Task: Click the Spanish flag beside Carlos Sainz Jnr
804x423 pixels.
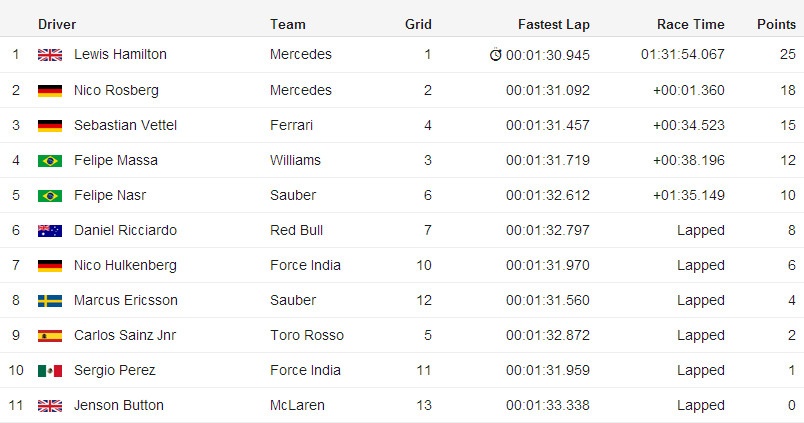Action: [x=50, y=336]
